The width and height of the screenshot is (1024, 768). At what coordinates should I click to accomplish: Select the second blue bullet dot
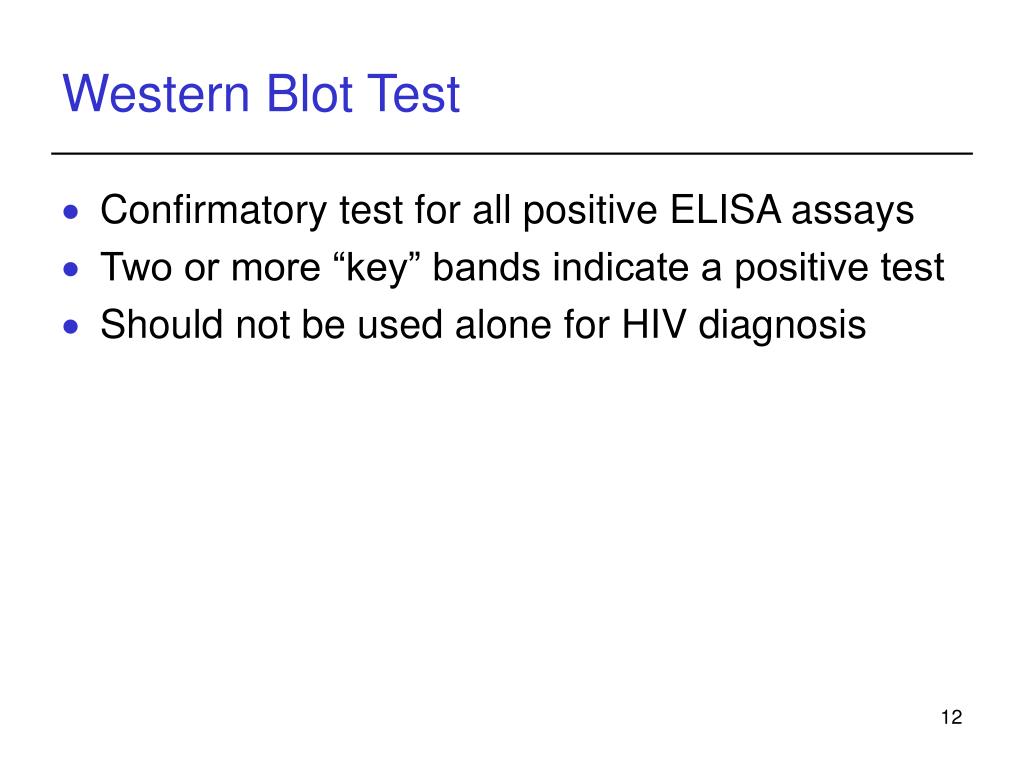tap(71, 269)
